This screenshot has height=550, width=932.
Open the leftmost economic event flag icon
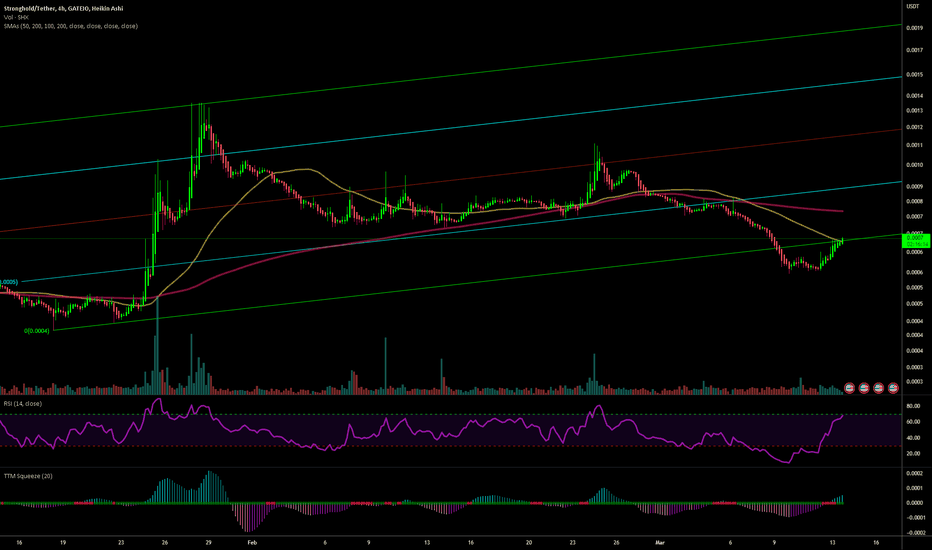(x=849, y=388)
